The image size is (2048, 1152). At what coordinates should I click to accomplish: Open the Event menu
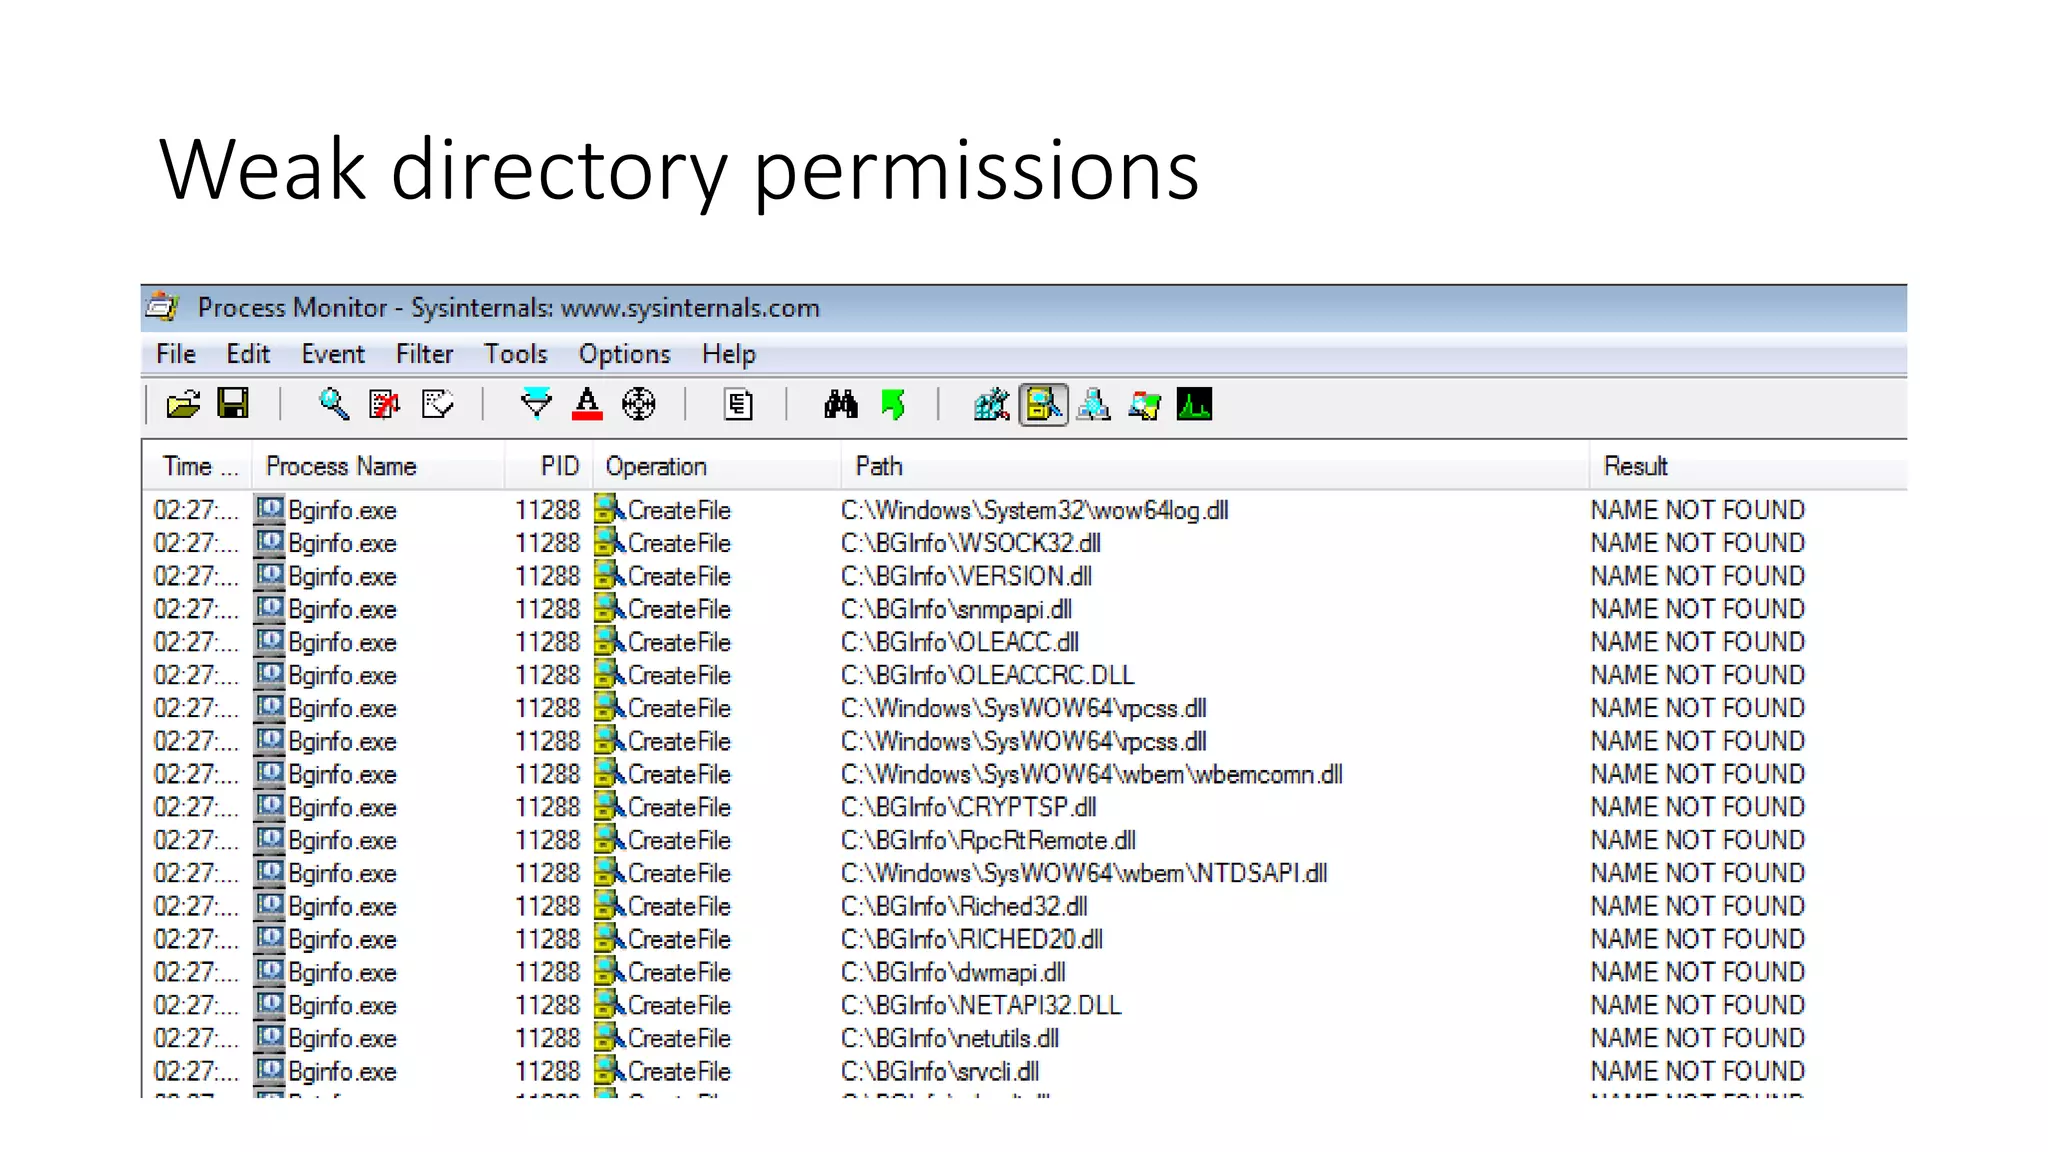(333, 354)
